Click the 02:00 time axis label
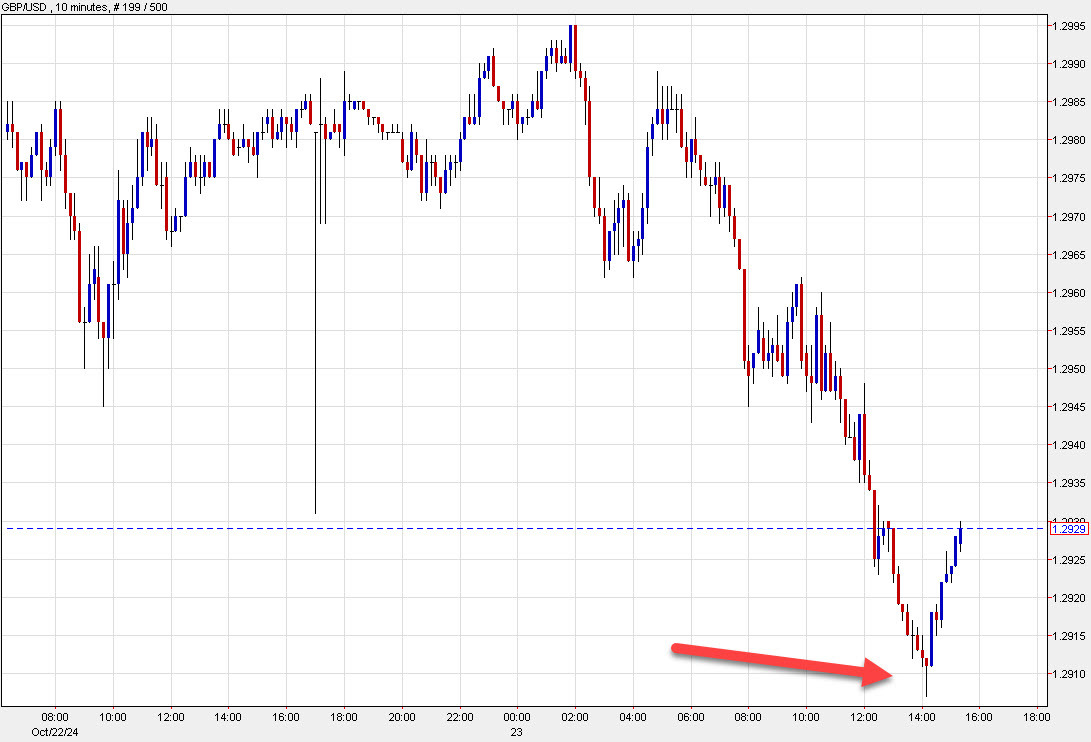 pos(575,718)
